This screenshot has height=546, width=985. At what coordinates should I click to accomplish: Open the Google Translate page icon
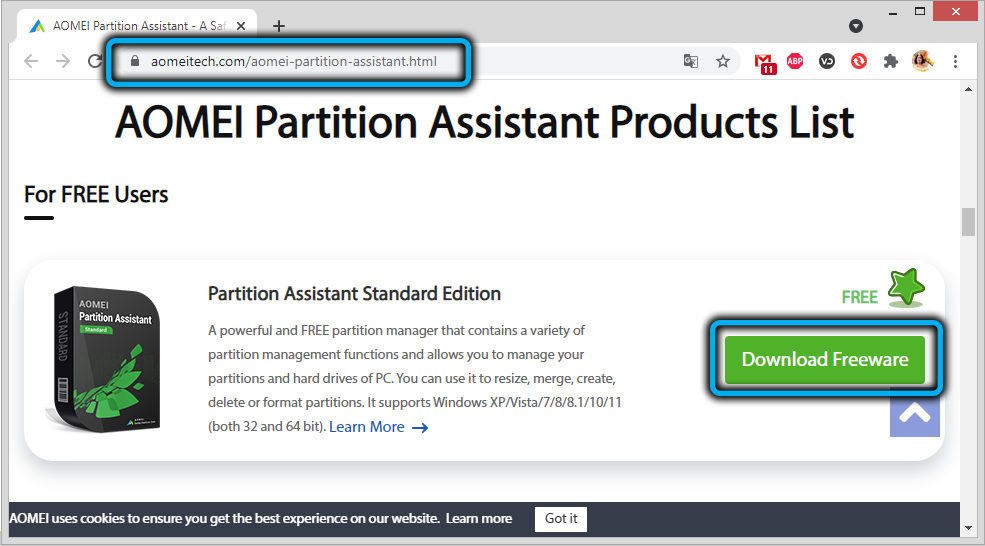point(690,61)
